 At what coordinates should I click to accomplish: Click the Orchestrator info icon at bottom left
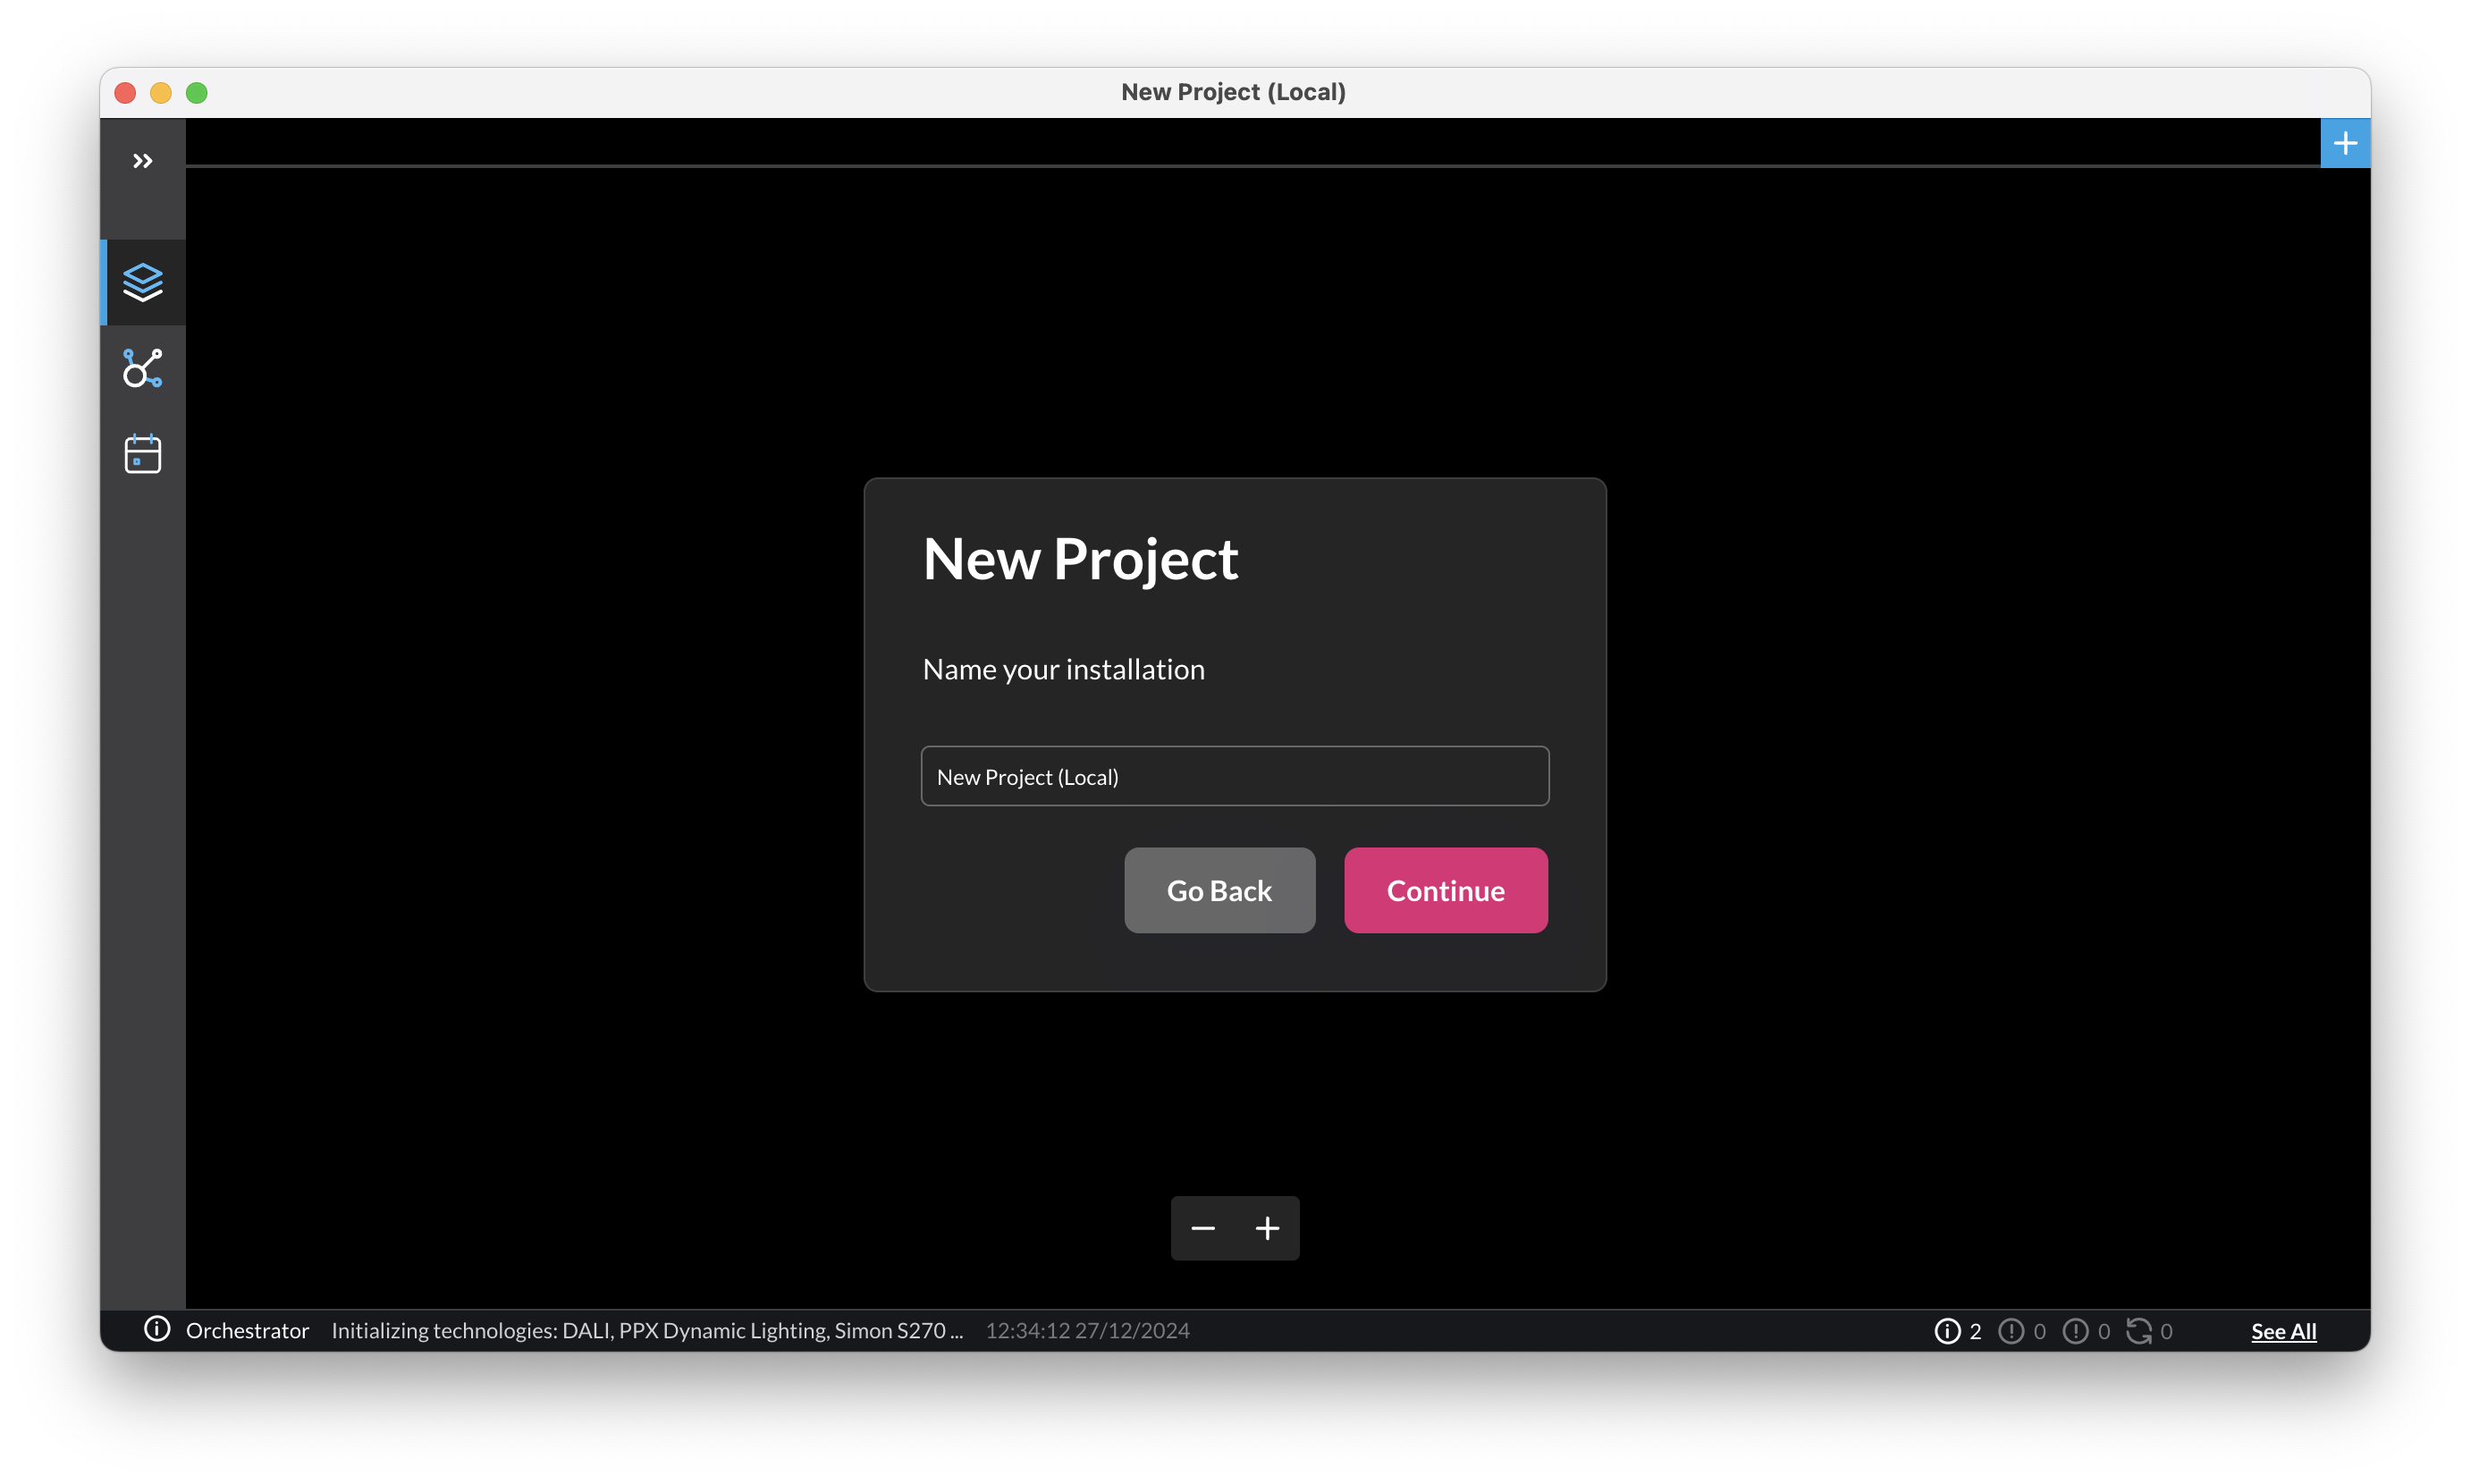[x=158, y=1330]
